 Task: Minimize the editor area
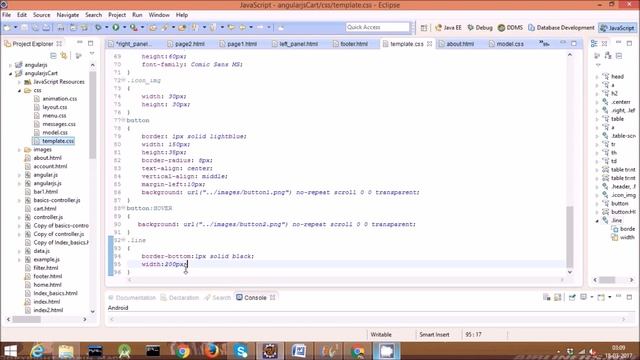563,43
